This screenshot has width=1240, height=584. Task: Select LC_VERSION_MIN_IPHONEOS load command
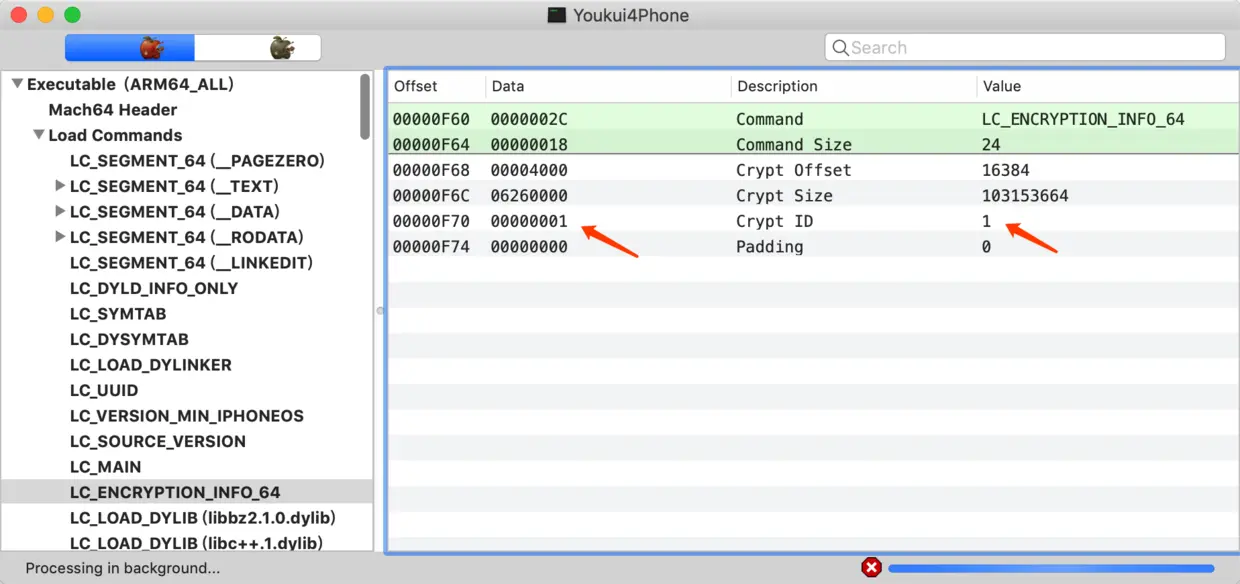186,416
